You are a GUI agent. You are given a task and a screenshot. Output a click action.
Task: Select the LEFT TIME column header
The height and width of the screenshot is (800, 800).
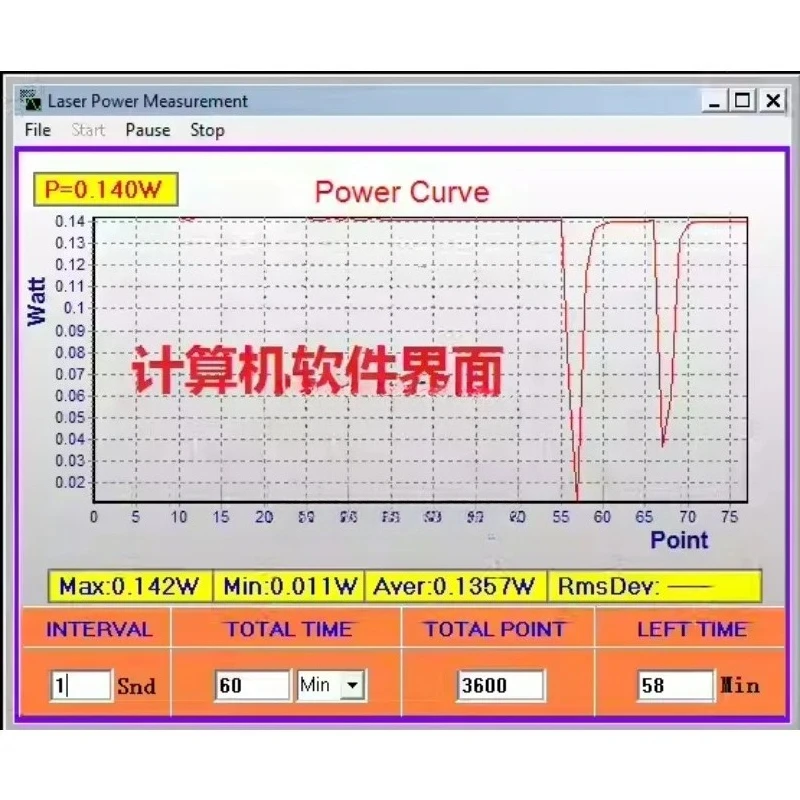tap(692, 629)
